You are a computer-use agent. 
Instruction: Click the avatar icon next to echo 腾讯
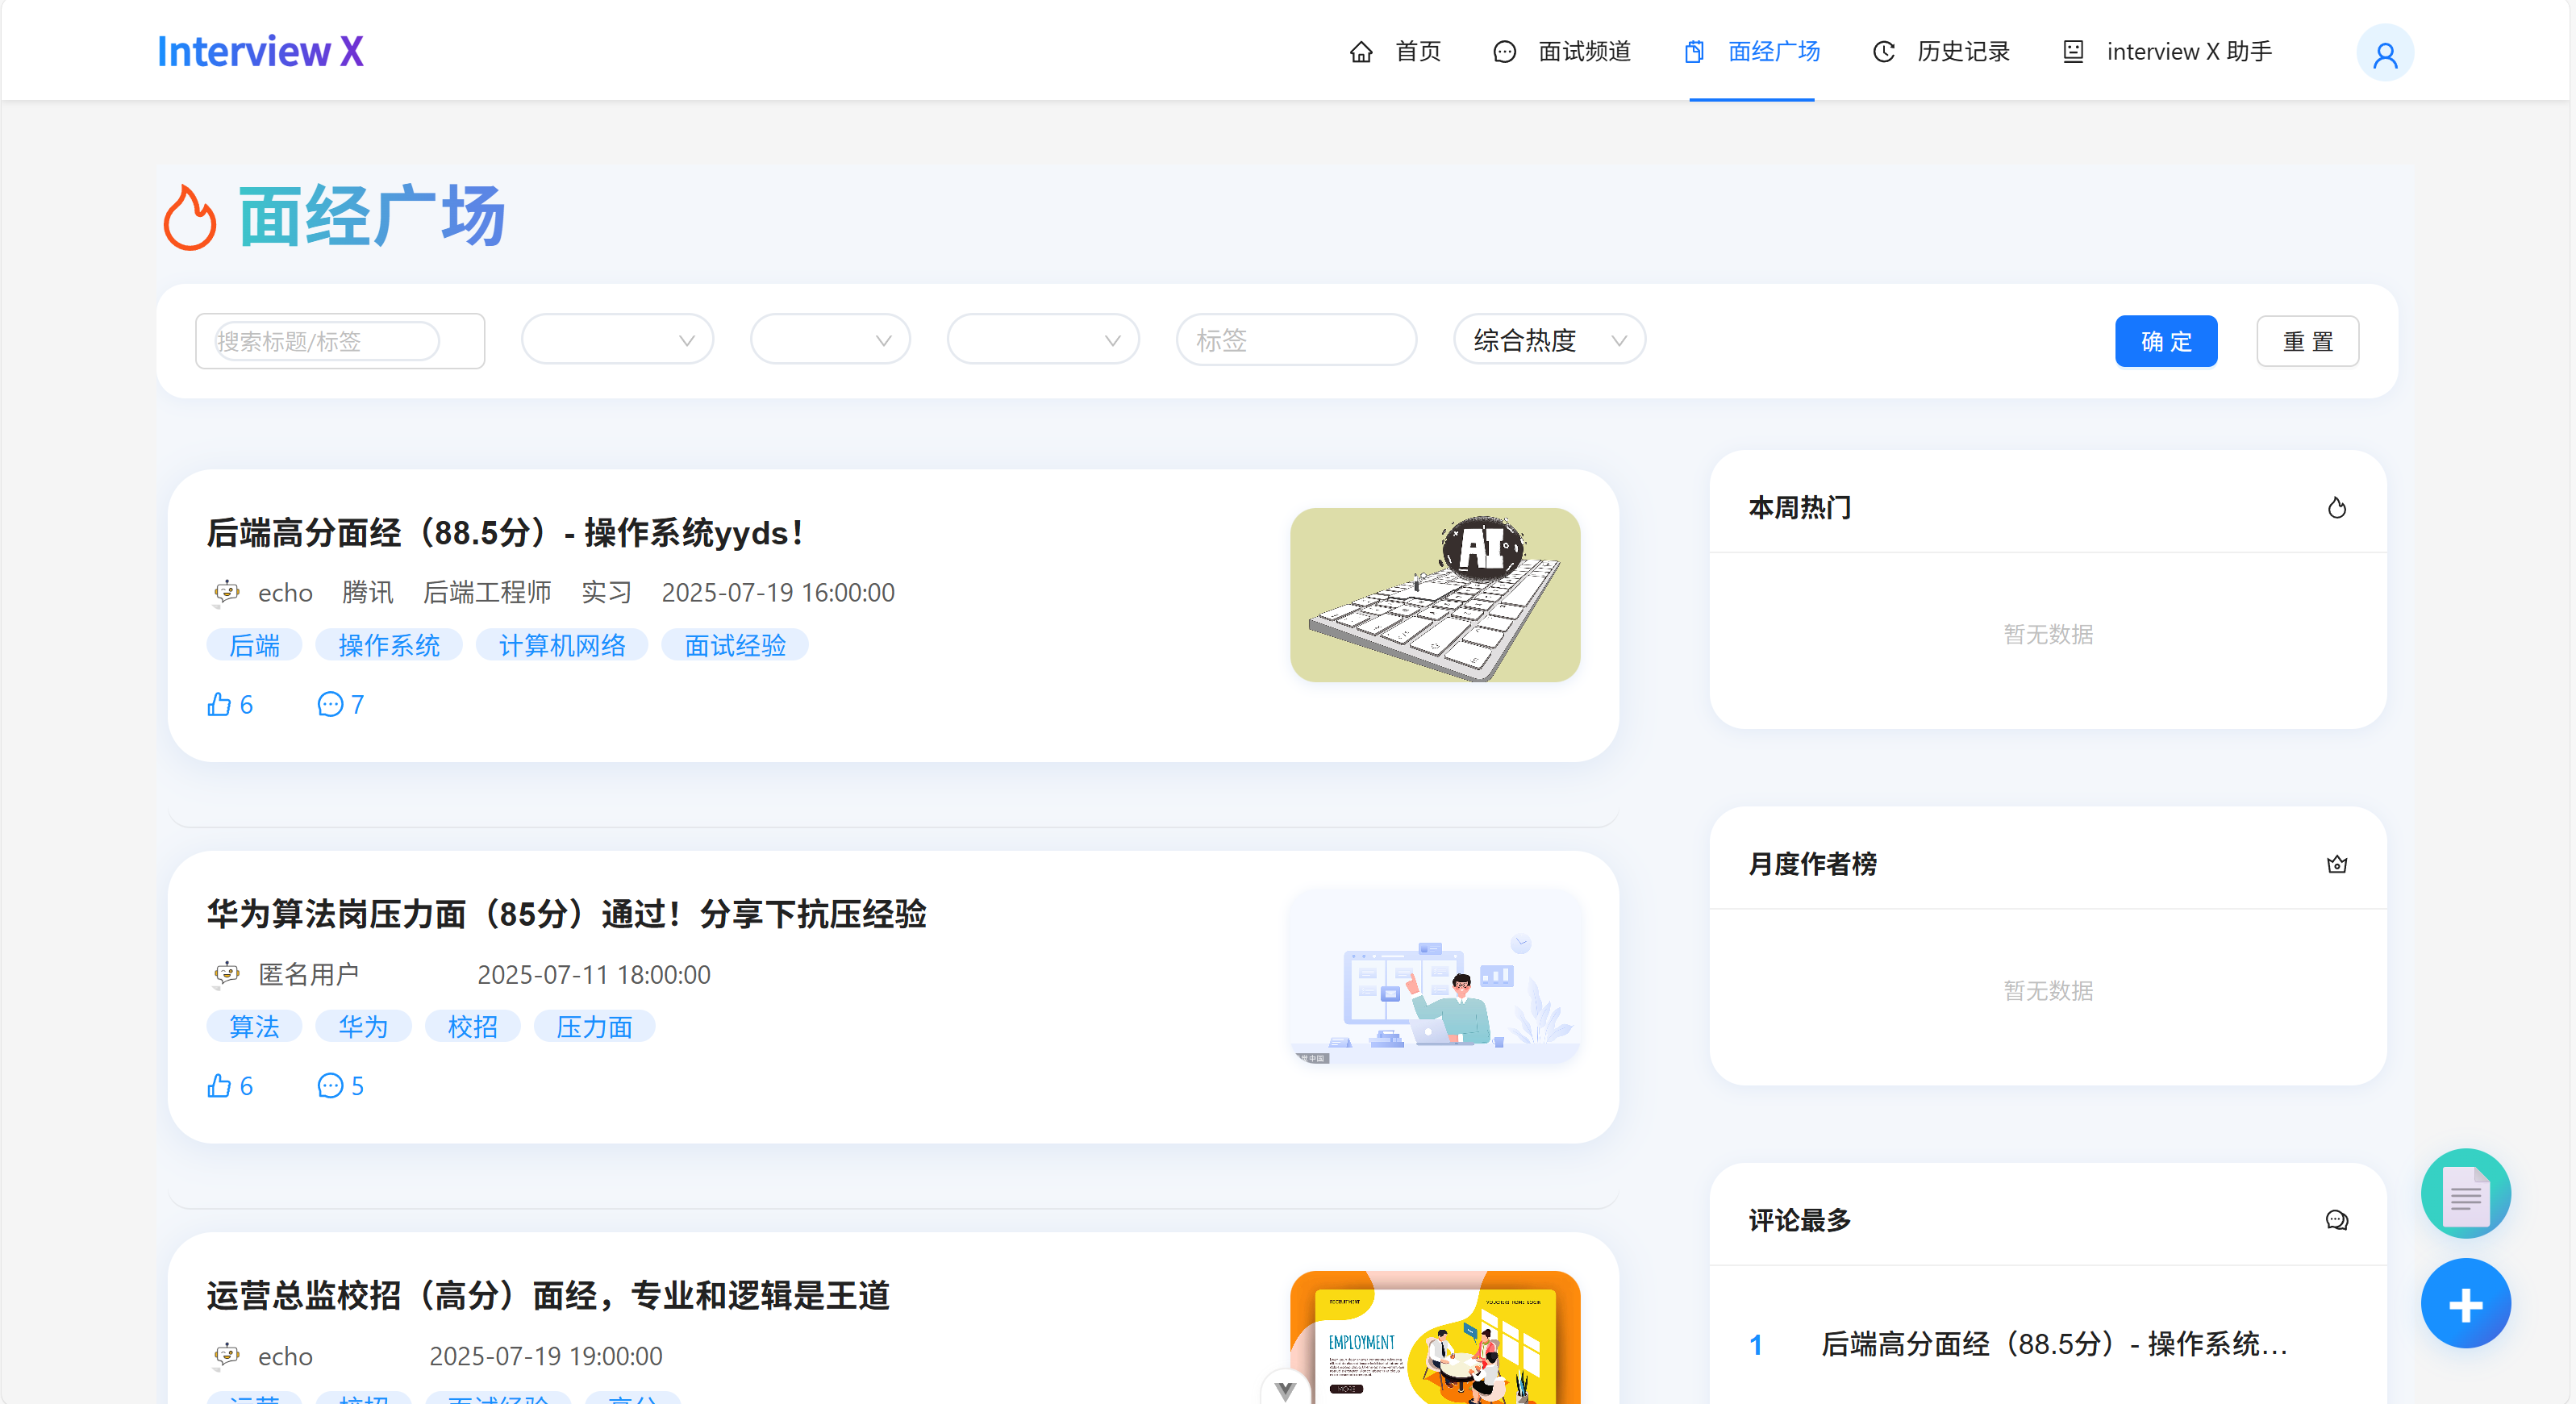click(x=227, y=592)
